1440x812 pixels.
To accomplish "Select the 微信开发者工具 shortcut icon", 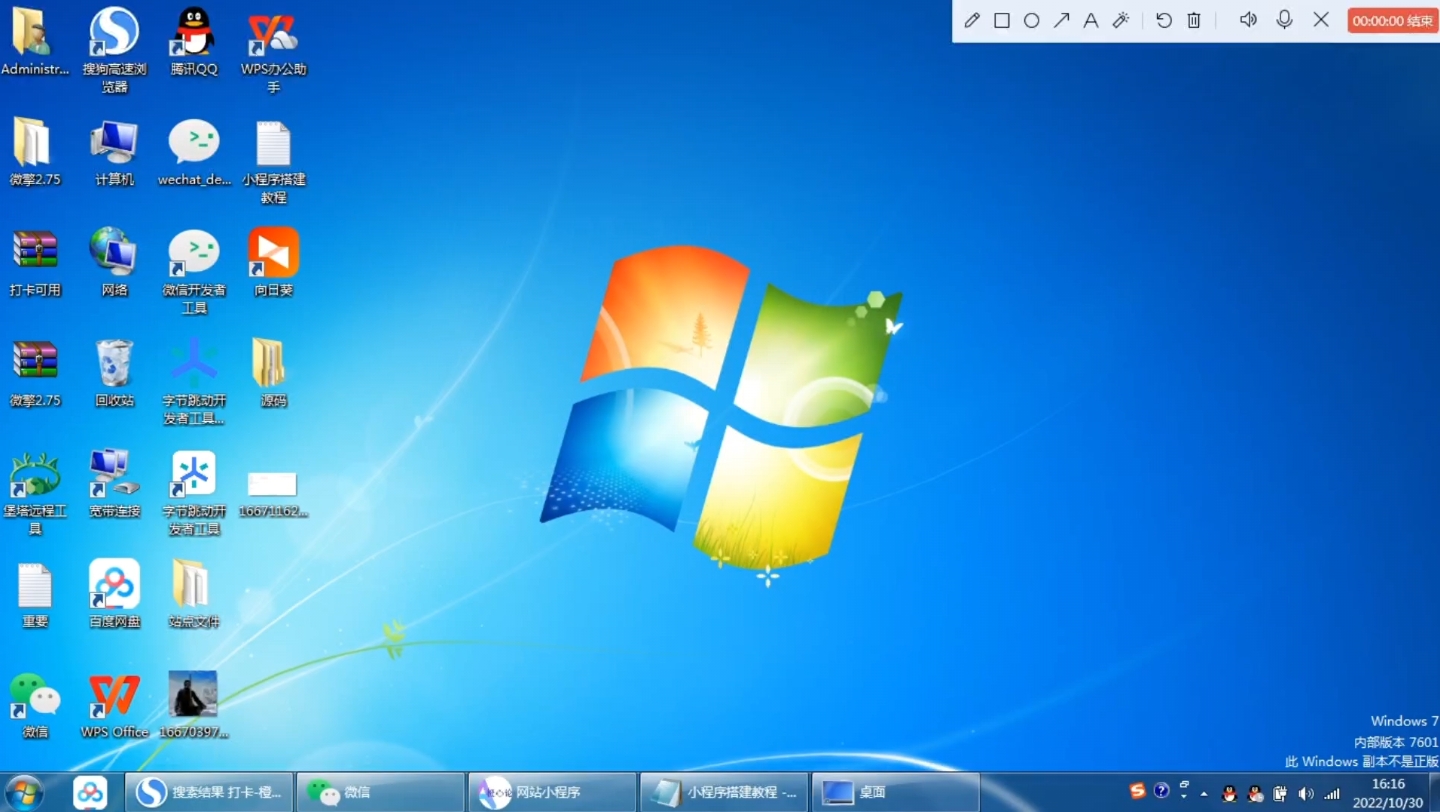I will [x=194, y=272].
